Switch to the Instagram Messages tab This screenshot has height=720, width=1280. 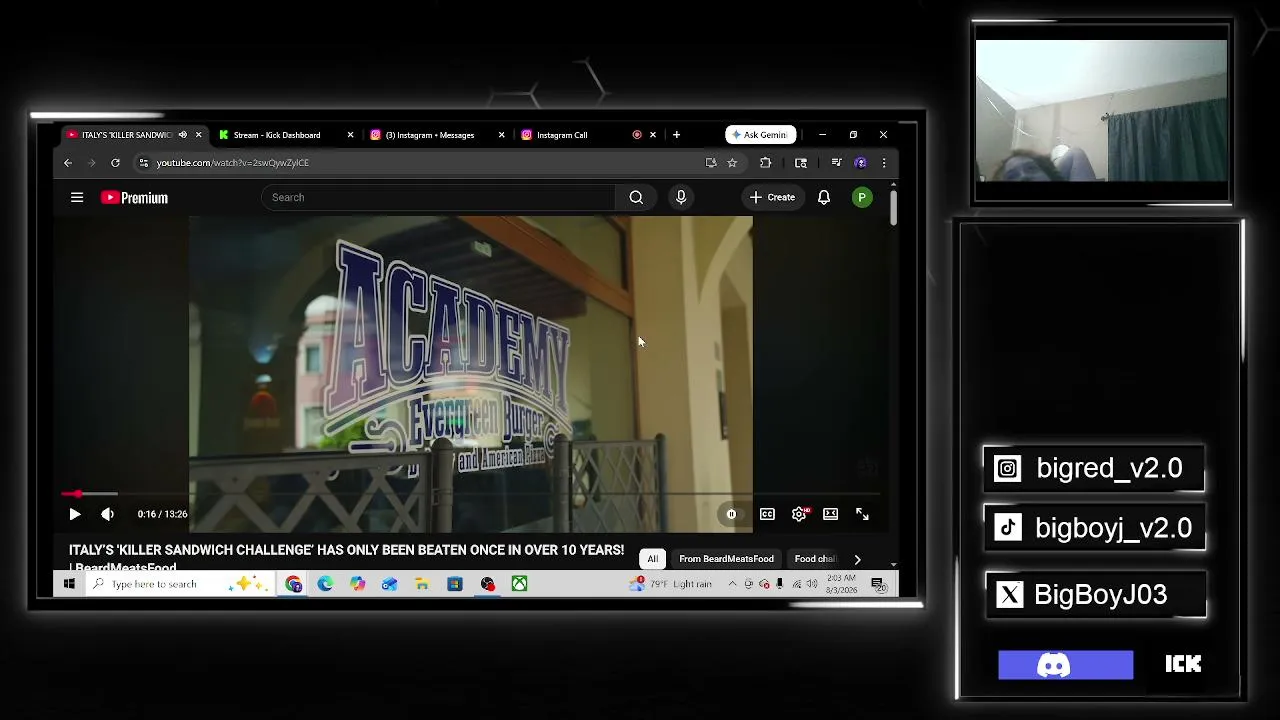click(x=430, y=135)
